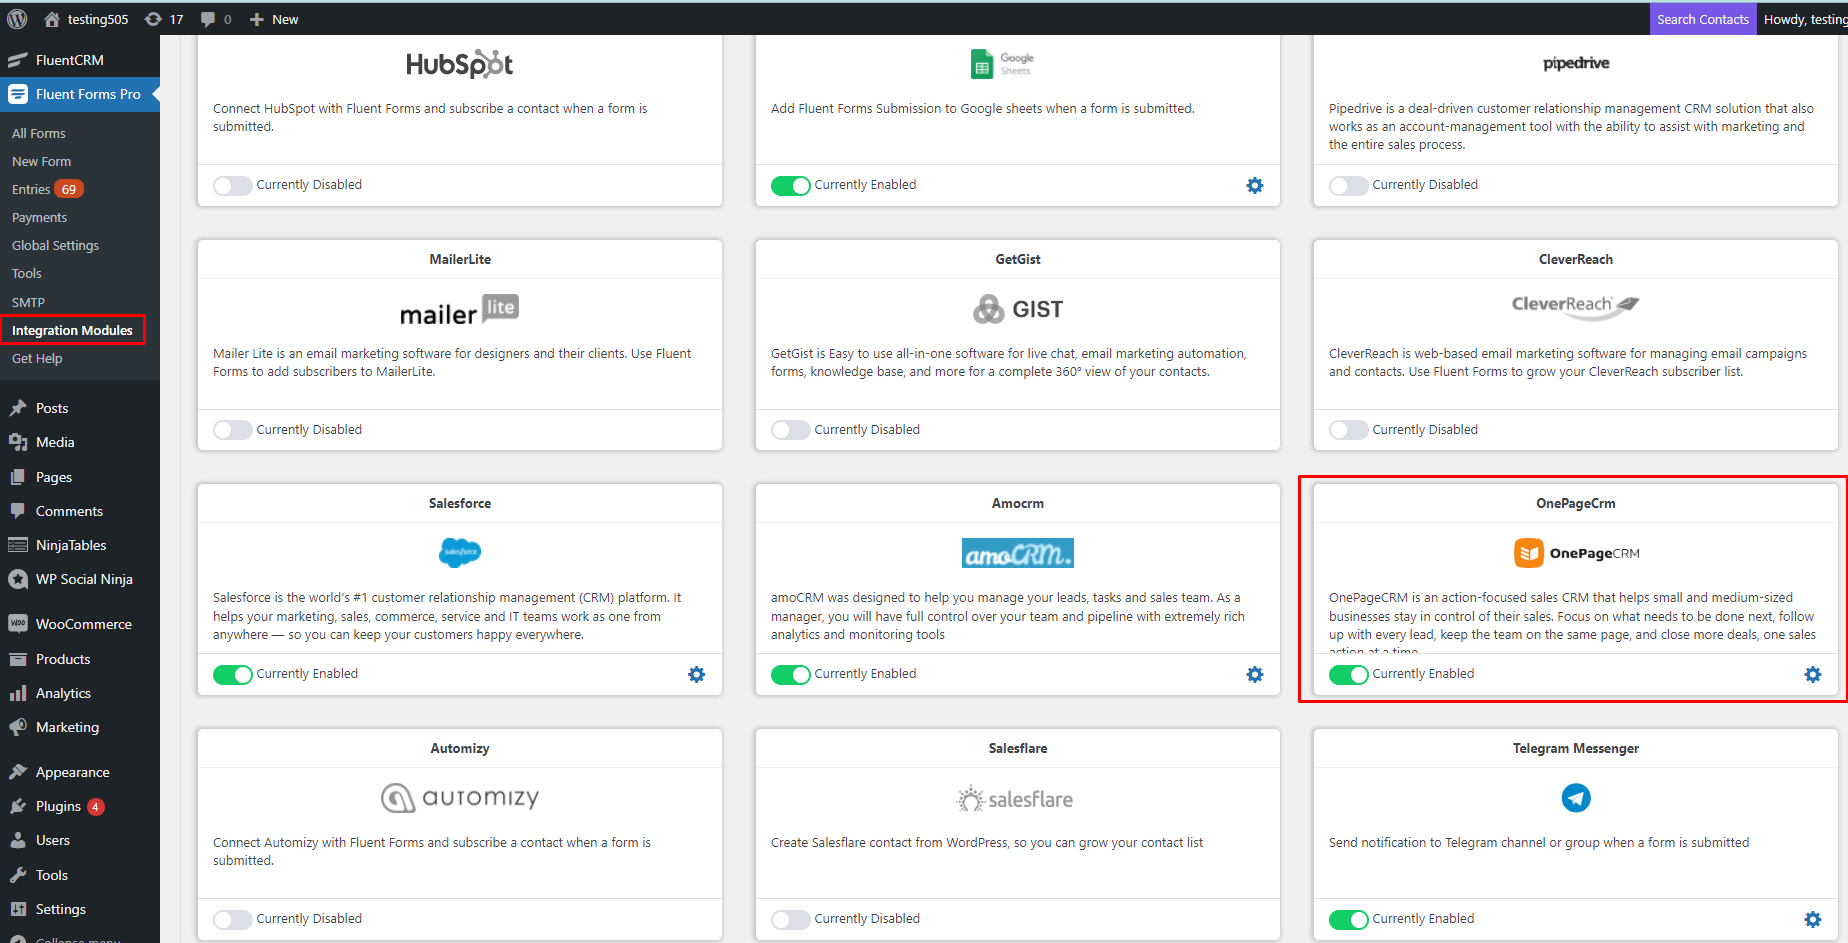This screenshot has width=1848, height=943.
Task: Open Google Sheets integration settings gear
Action: [1255, 185]
